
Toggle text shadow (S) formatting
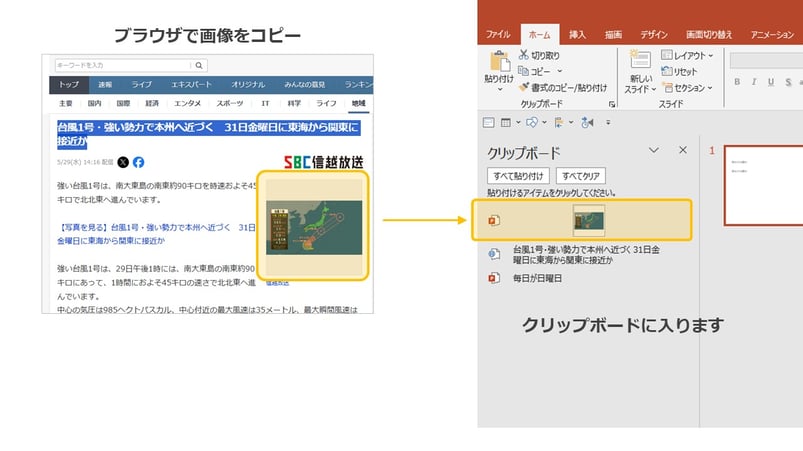point(788,82)
